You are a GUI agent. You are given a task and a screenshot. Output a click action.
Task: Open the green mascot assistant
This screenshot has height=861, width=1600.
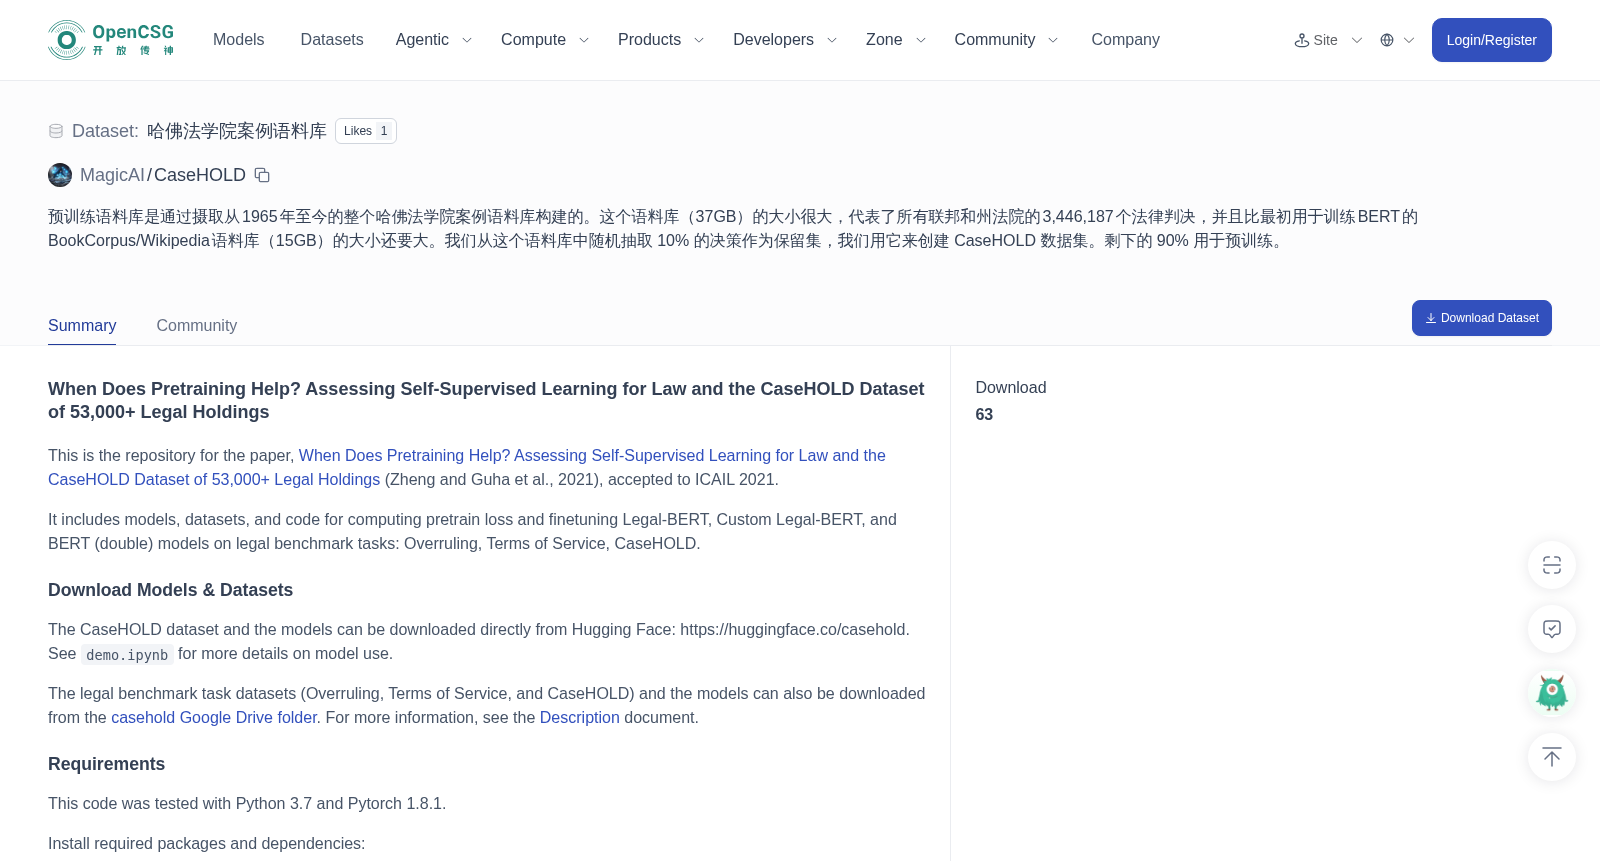coord(1552,693)
